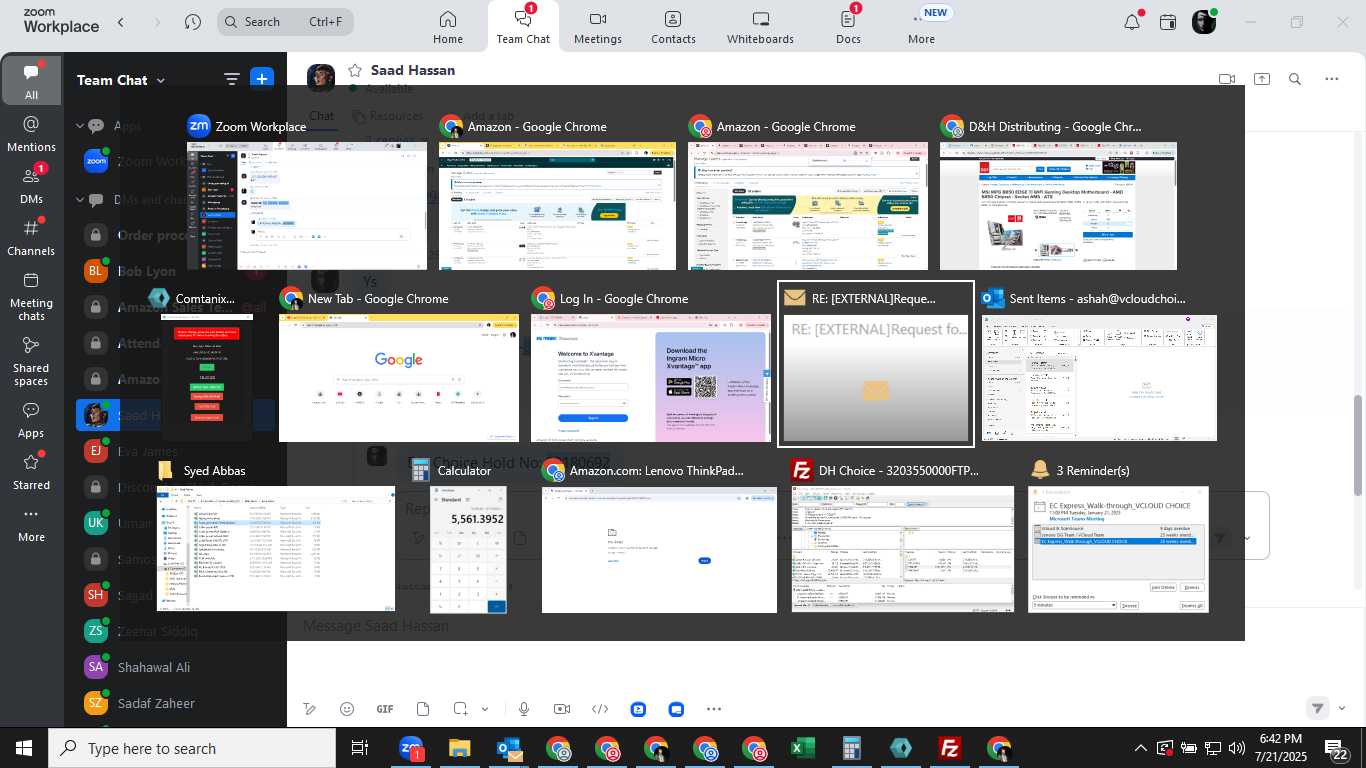Click the blue plus new chat button
This screenshot has height=768, width=1366.
point(262,79)
